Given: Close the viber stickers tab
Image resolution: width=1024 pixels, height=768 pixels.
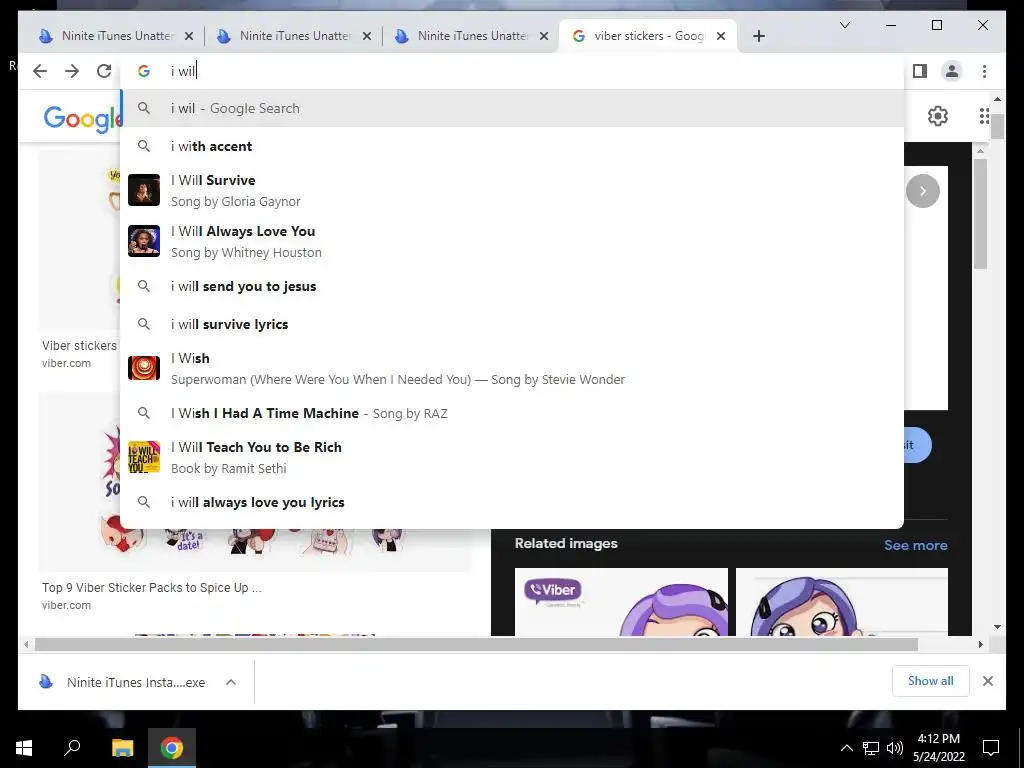Looking at the screenshot, I should [721, 36].
